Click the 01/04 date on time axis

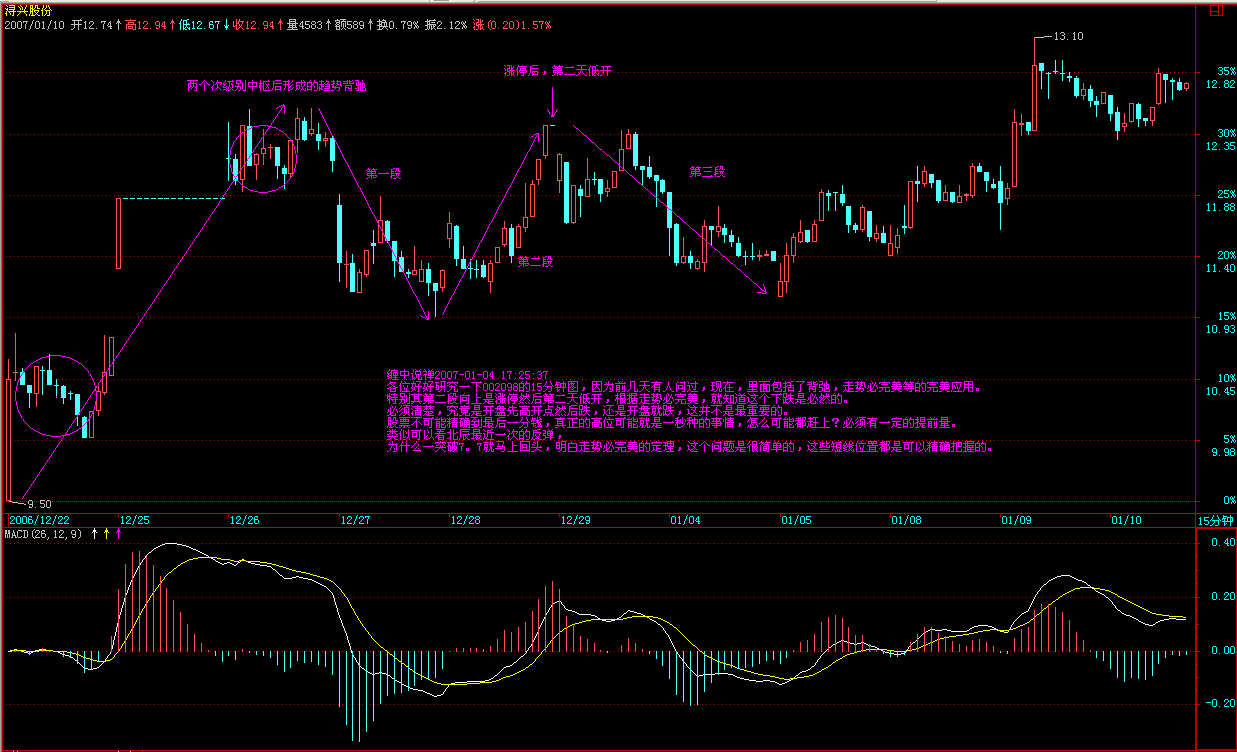point(685,520)
